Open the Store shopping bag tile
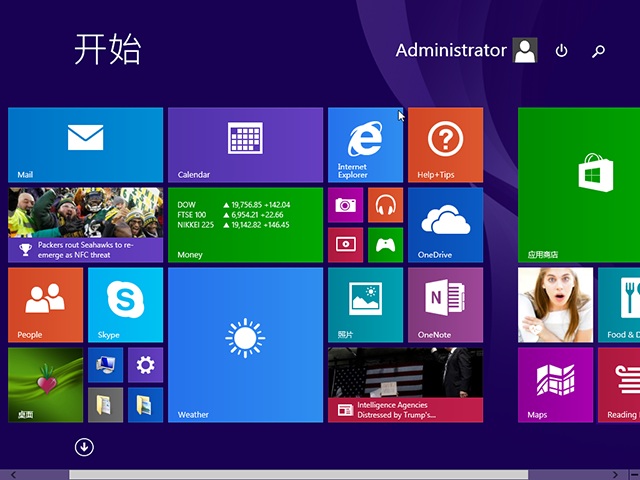 pos(579,185)
